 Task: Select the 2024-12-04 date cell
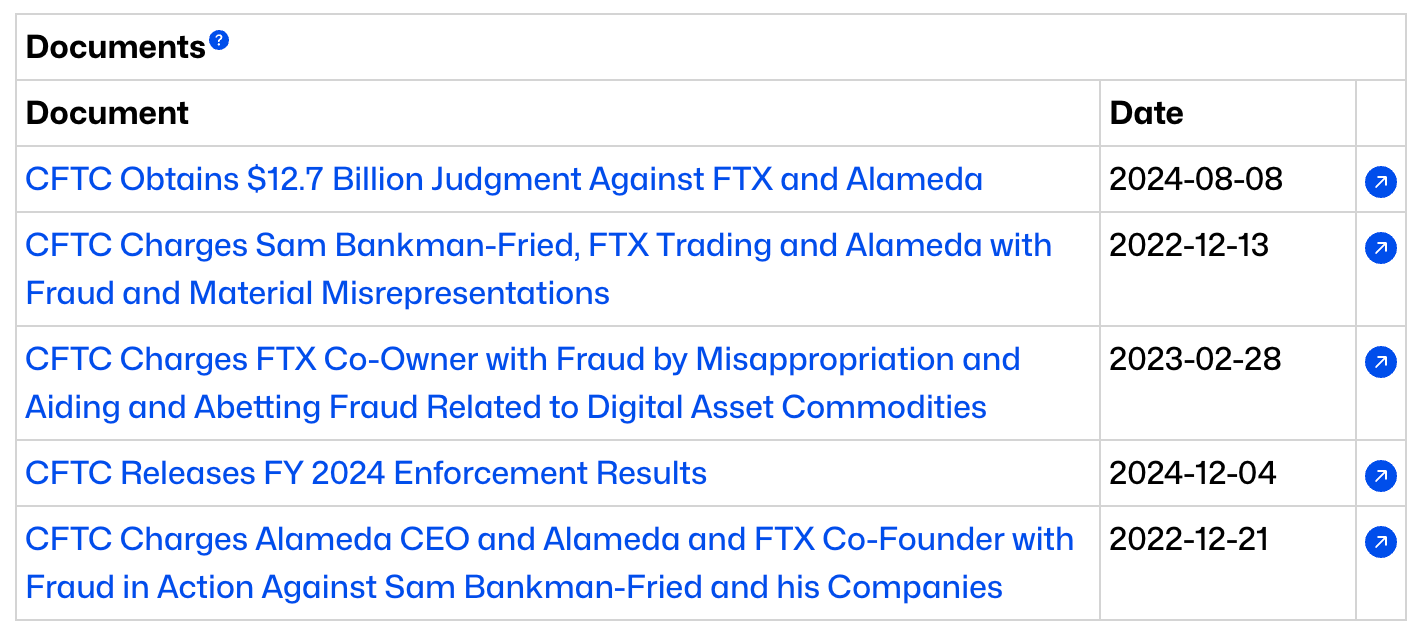[1193, 473]
